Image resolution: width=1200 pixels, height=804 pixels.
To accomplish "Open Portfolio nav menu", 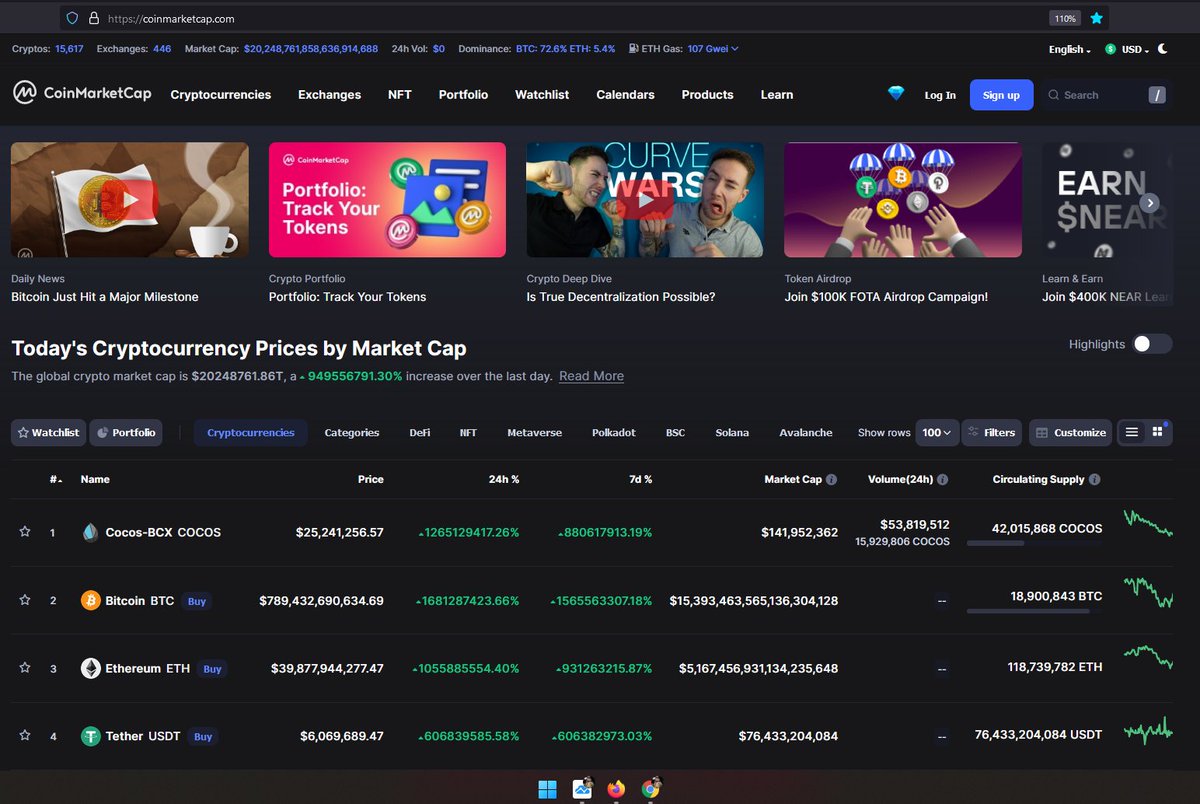I will coord(463,94).
